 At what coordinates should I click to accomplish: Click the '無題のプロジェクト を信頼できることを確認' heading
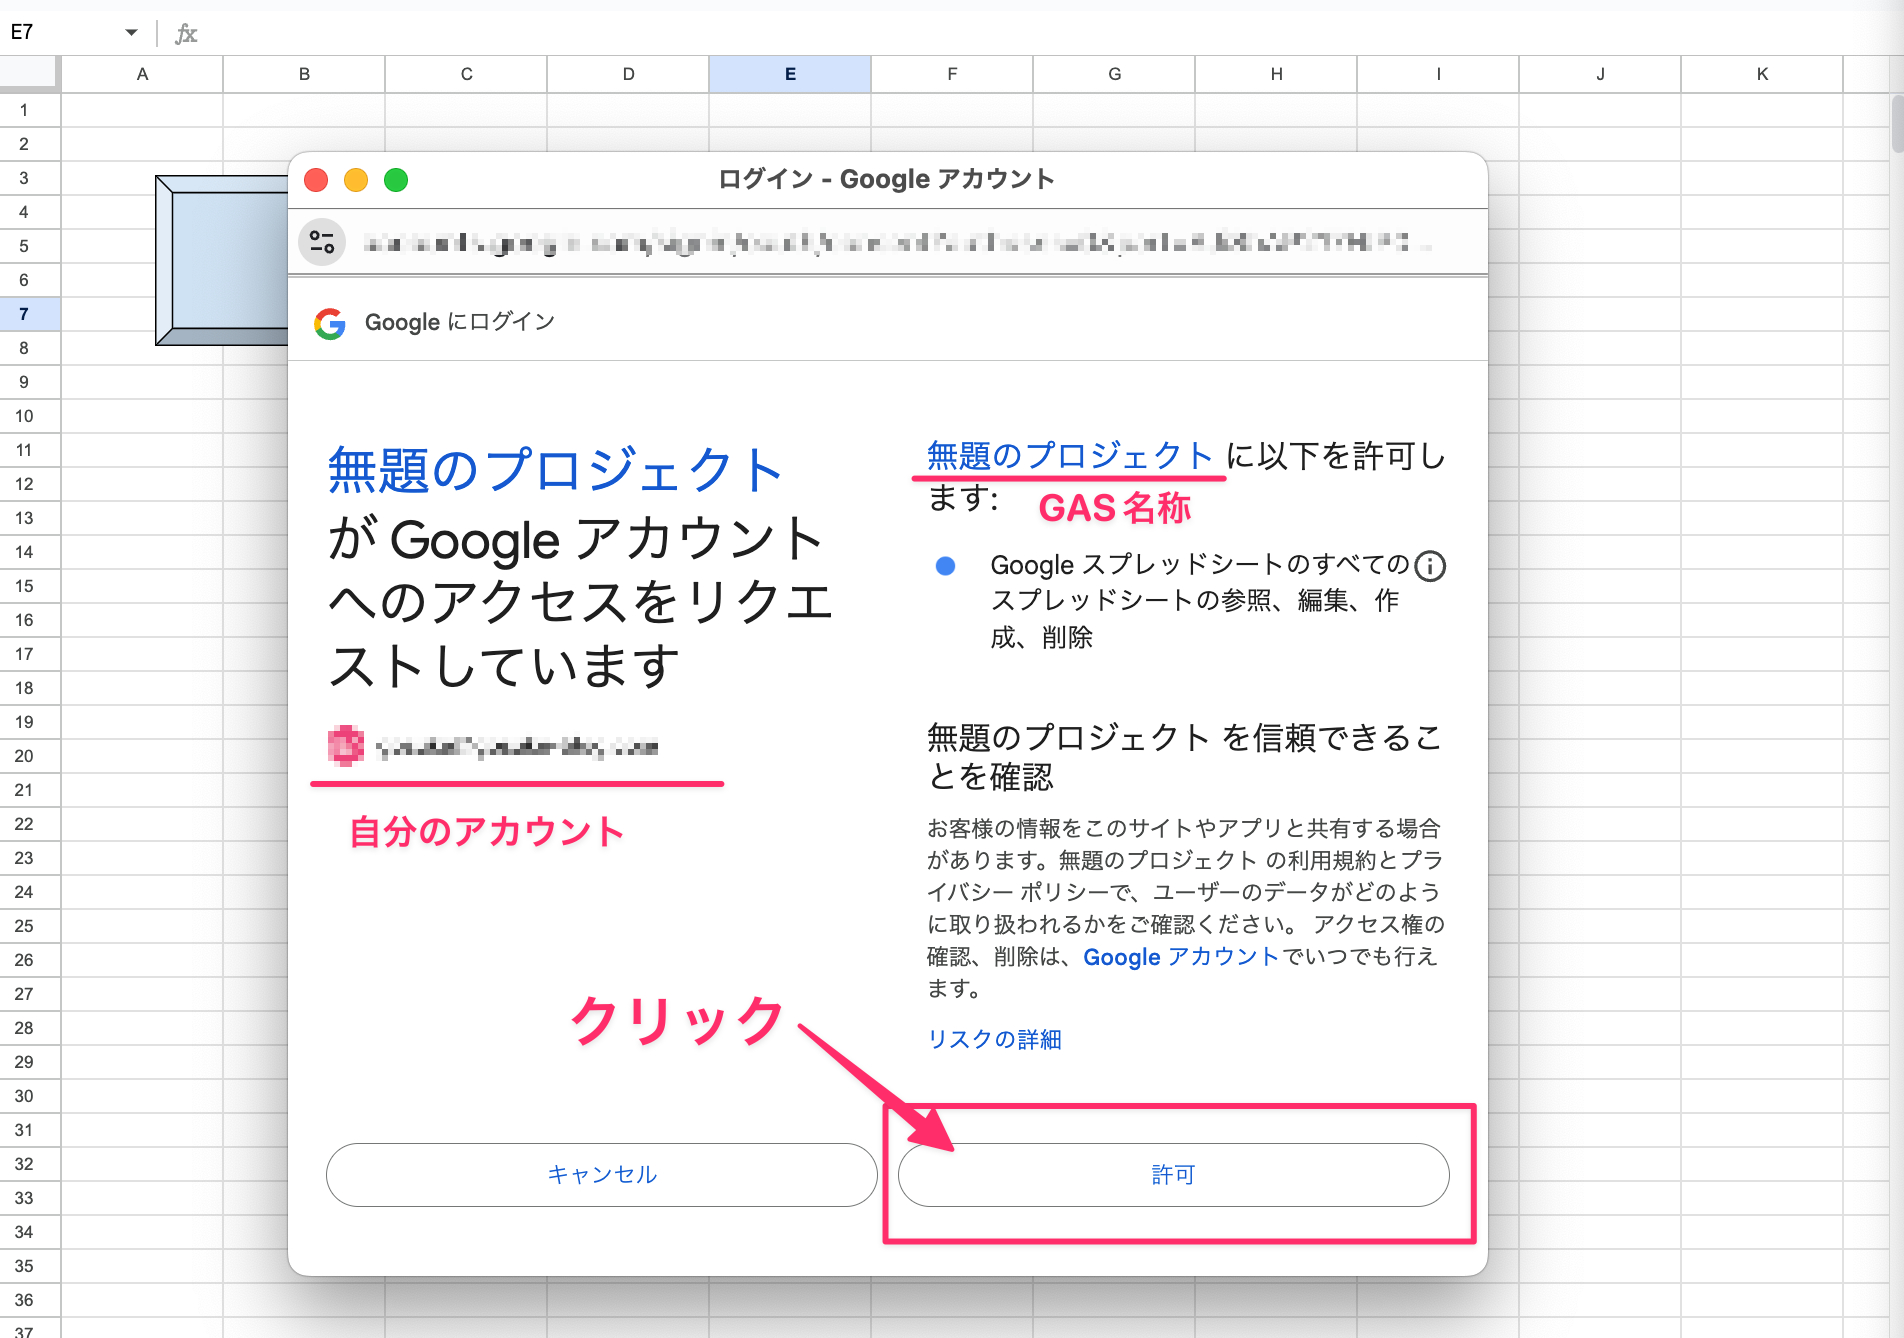coord(1184,757)
